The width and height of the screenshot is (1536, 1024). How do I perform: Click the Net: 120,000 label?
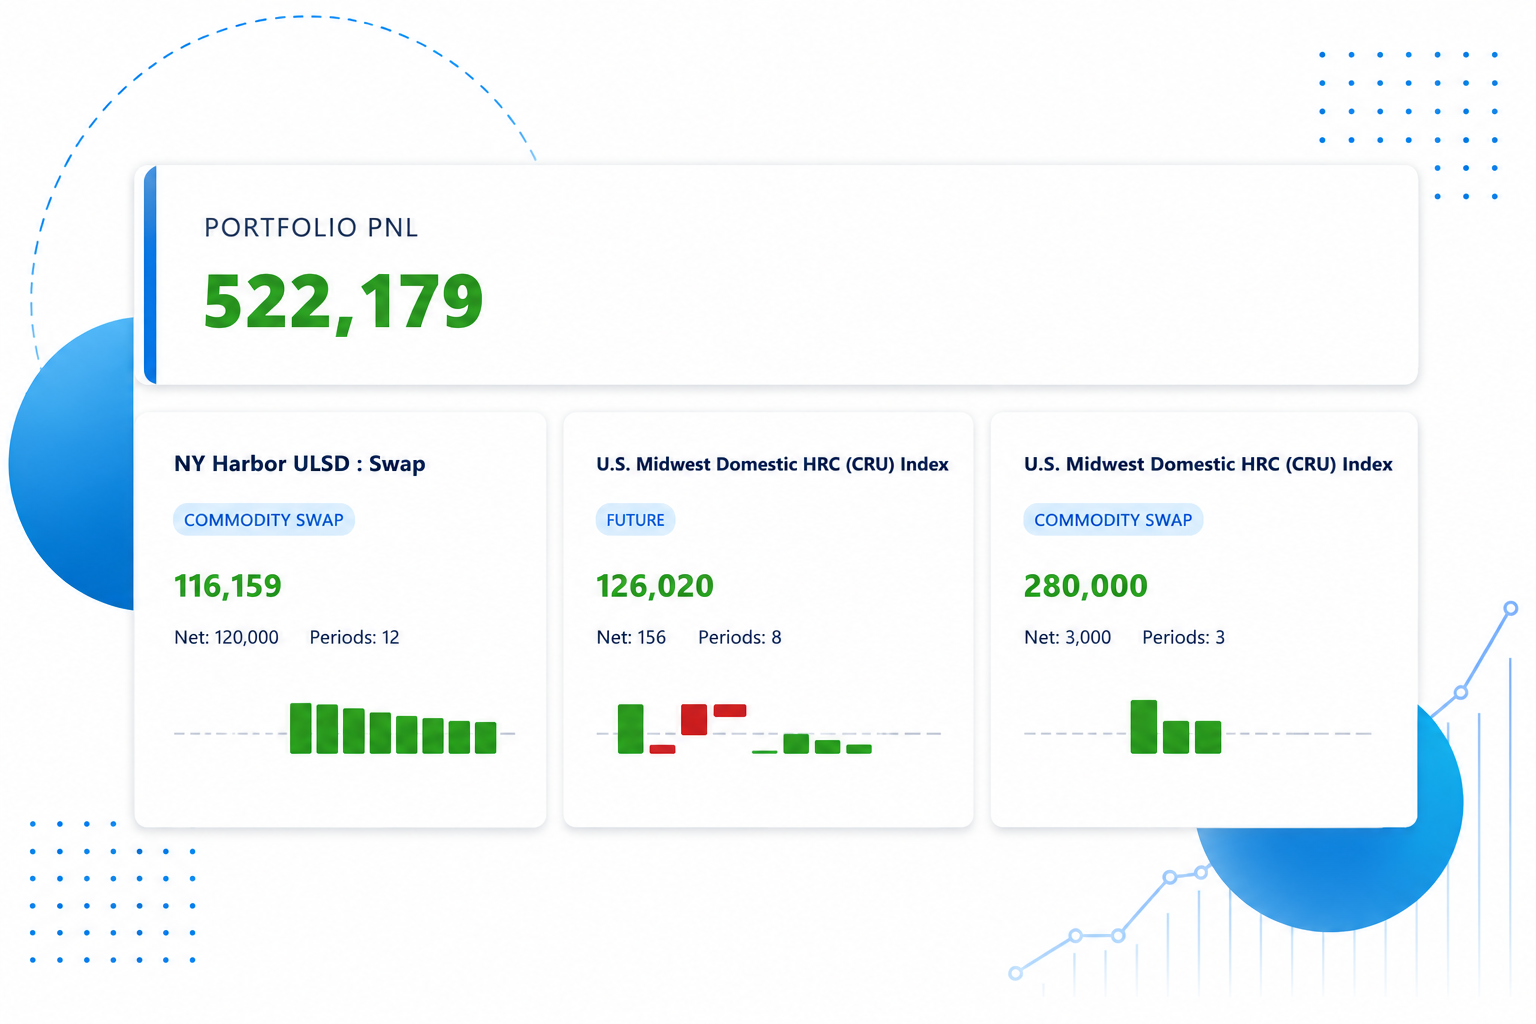click(x=226, y=638)
